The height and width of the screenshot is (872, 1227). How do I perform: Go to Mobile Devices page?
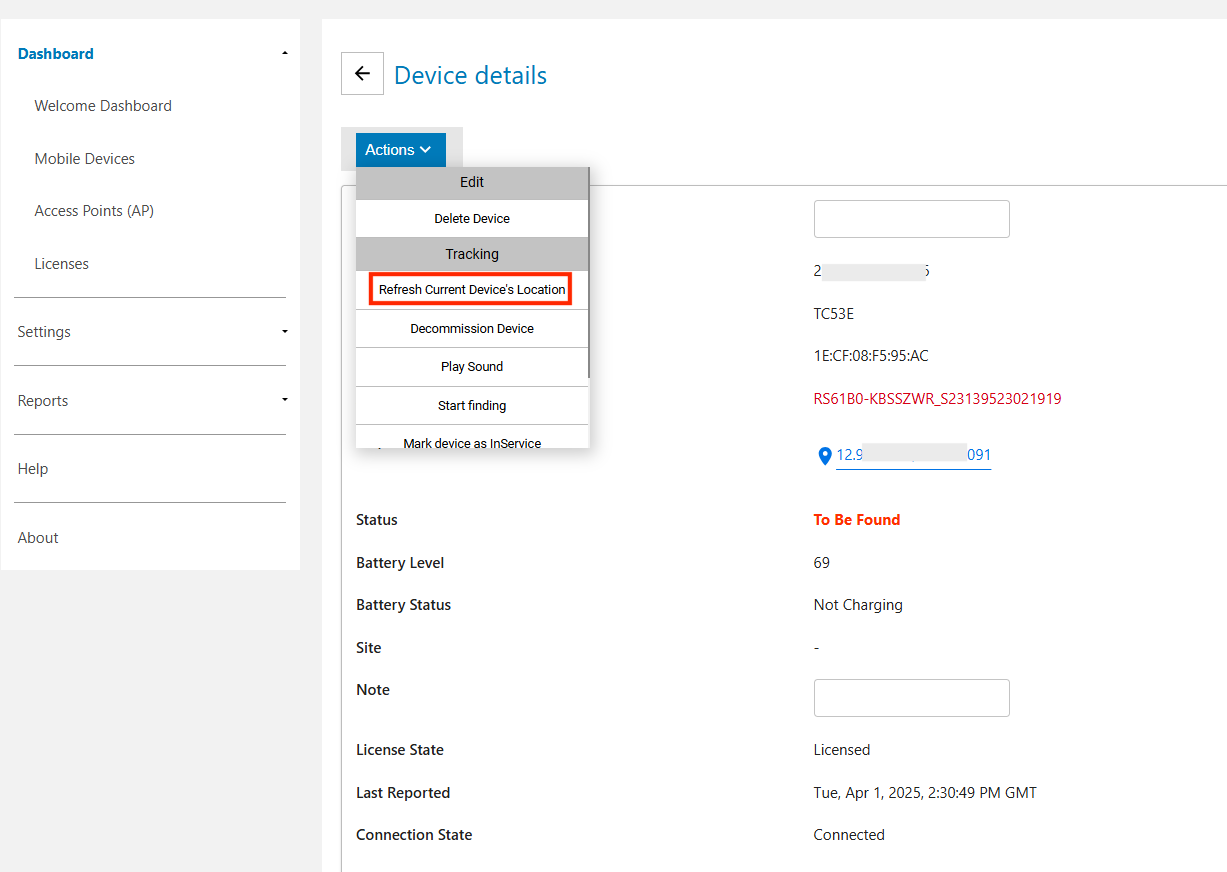coord(85,159)
